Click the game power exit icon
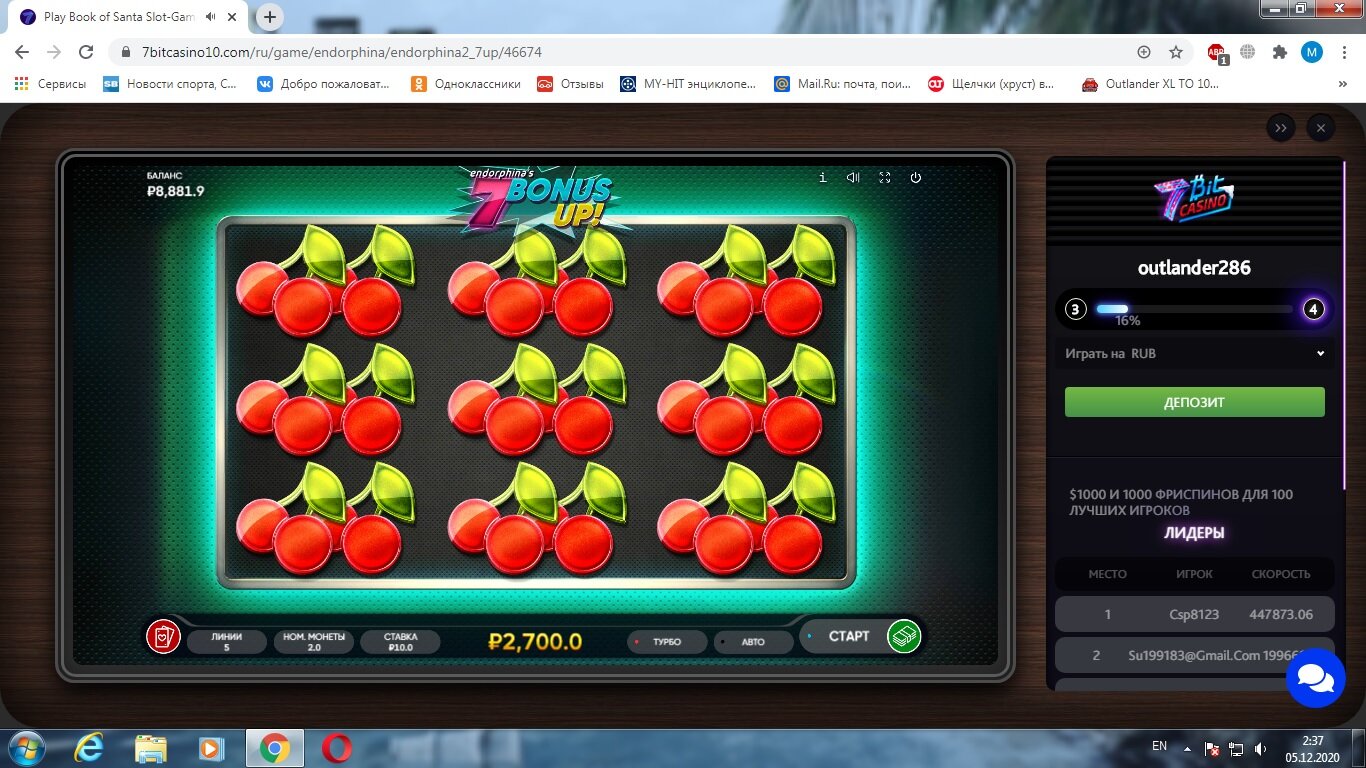The width and height of the screenshot is (1366, 768). [x=915, y=177]
